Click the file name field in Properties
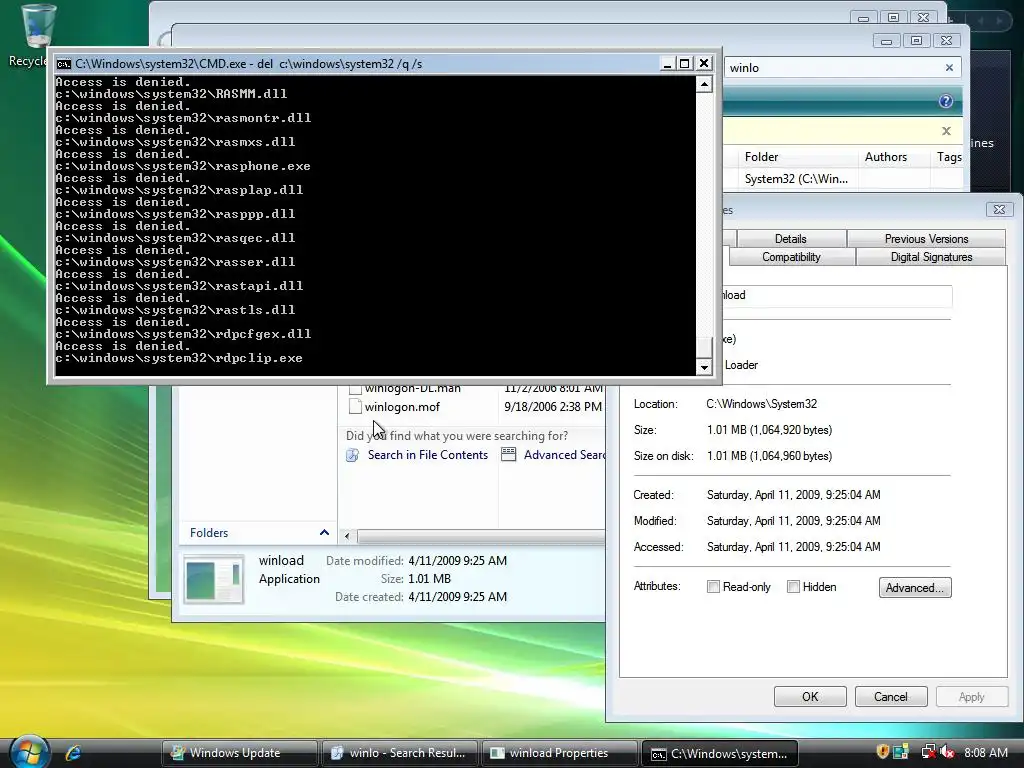 [x=837, y=296]
